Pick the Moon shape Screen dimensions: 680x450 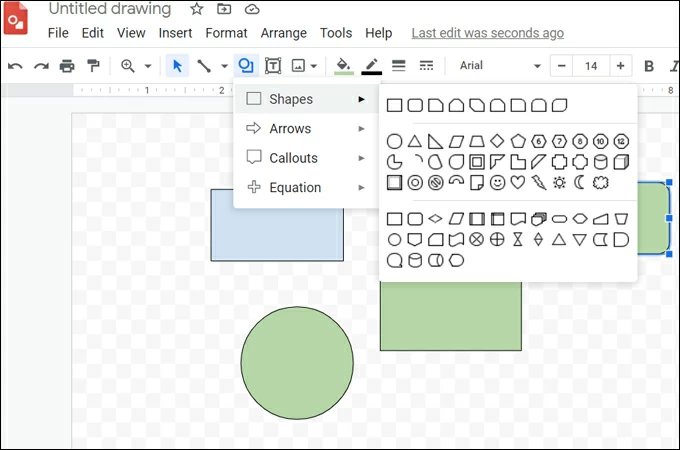[x=579, y=183]
